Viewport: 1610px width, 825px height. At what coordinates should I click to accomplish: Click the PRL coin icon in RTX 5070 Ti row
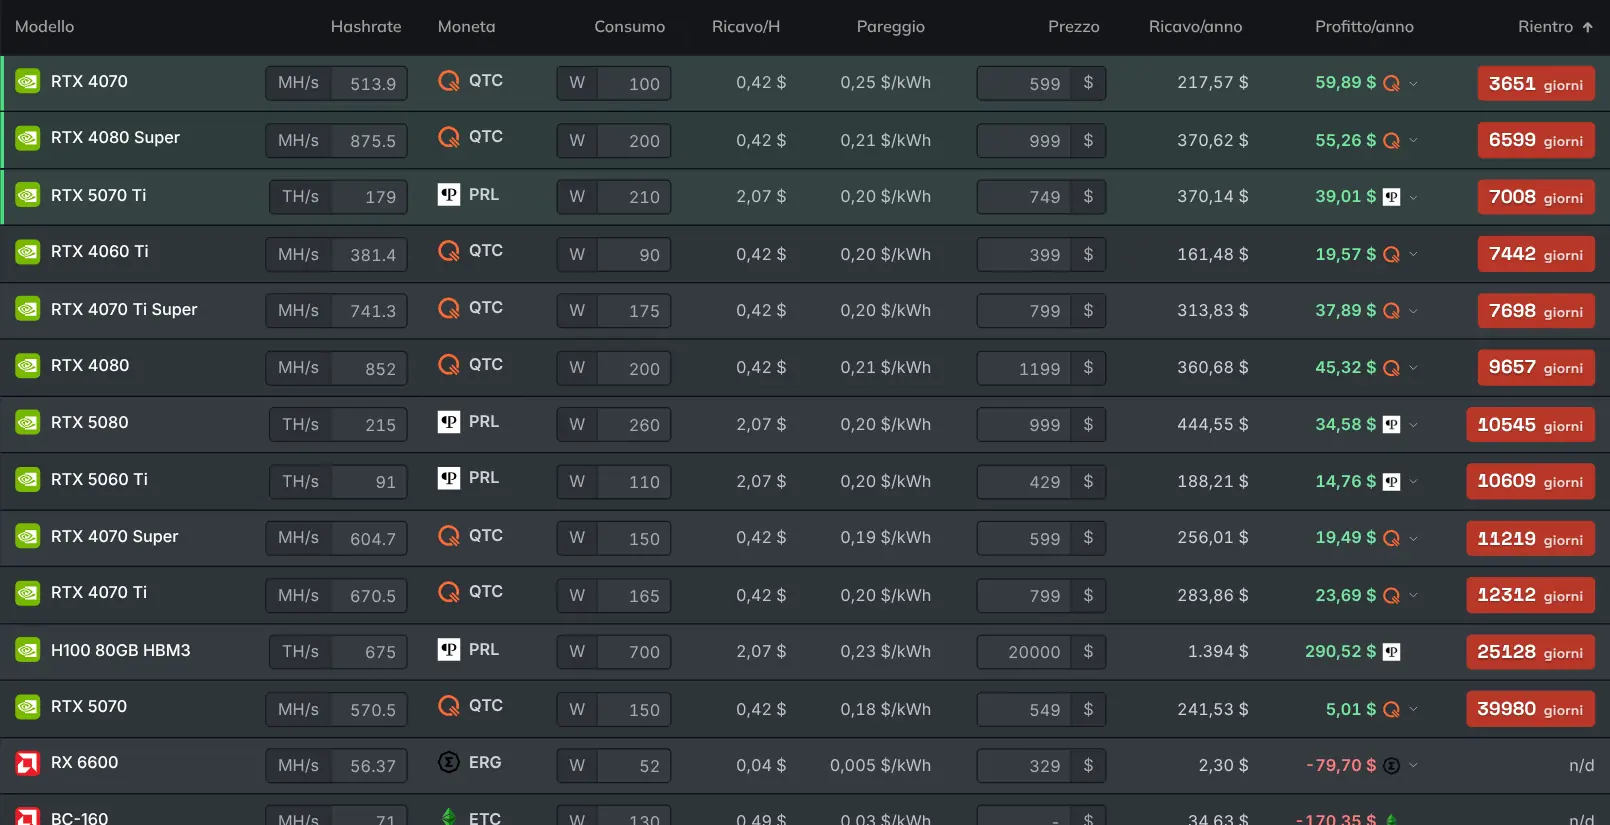click(449, 195)
